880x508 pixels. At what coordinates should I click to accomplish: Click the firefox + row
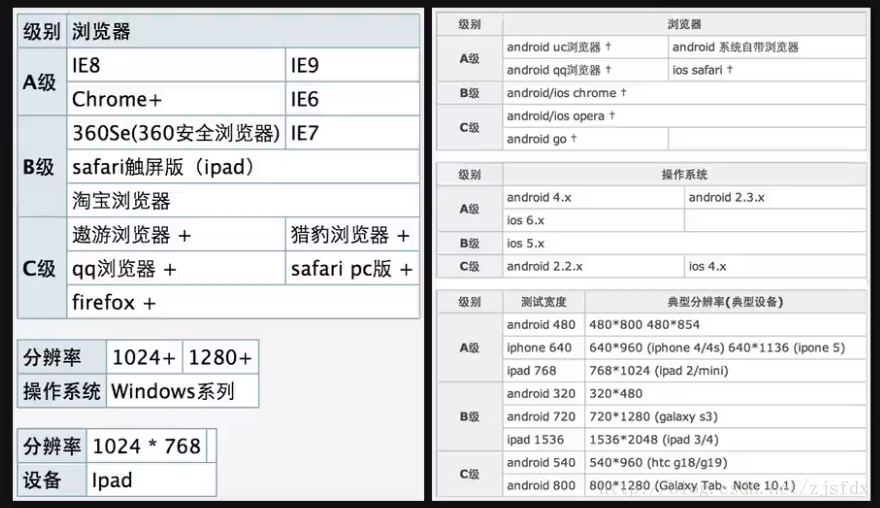coord(243,302)
